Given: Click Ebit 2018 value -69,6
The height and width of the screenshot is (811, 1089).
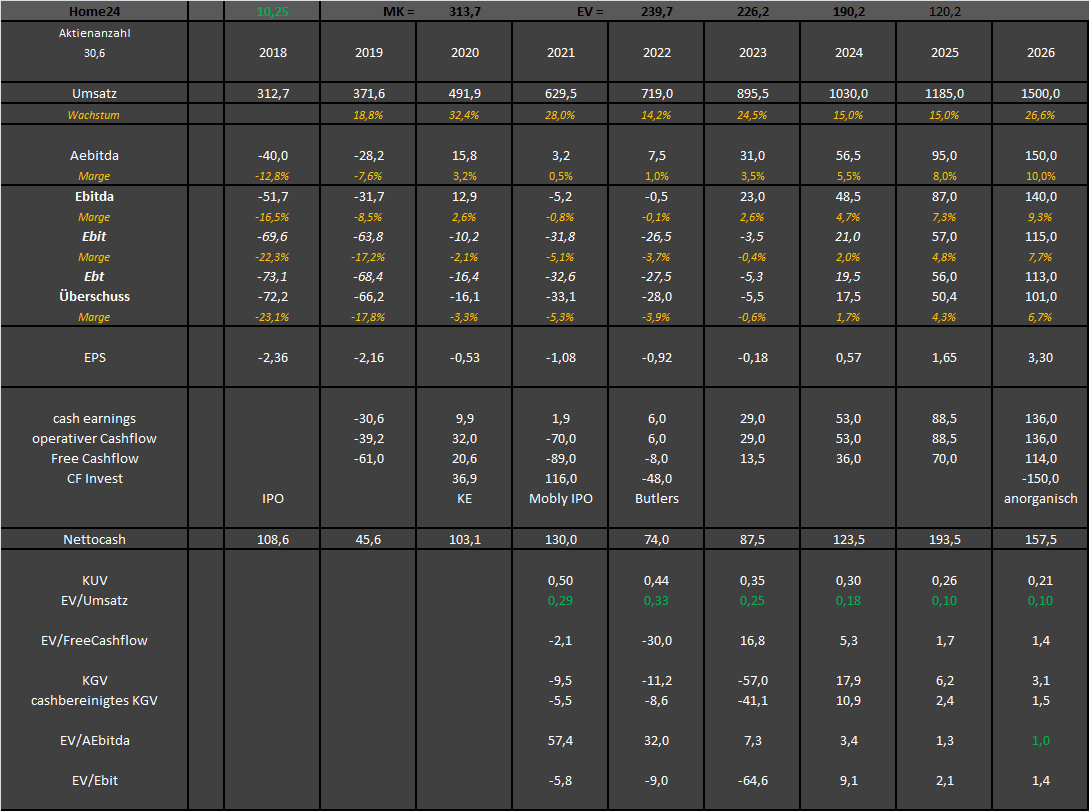Looking at the screenshot, I should tap(272, 237).
